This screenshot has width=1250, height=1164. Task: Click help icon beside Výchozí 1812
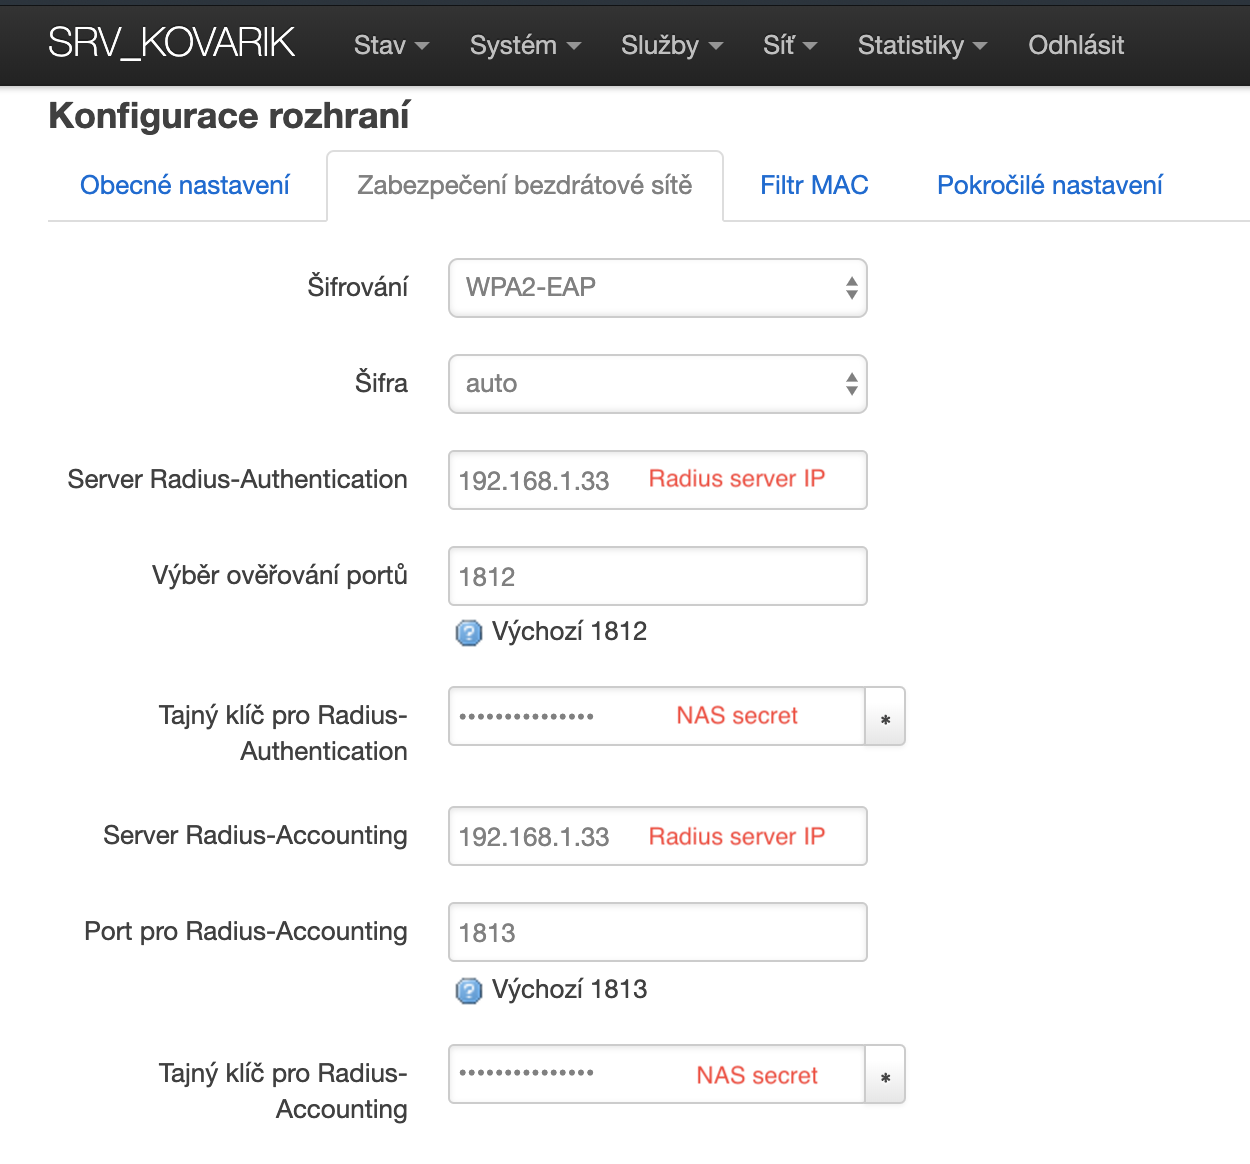[468, 632]
